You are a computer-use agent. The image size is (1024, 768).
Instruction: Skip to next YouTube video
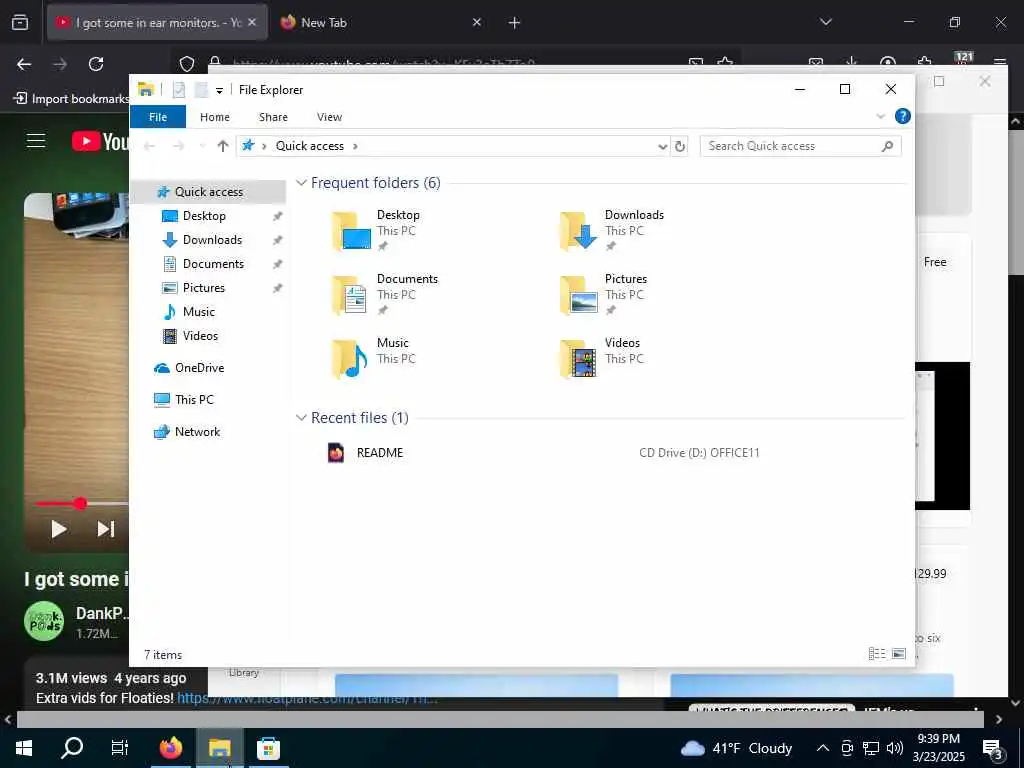click(106, 528)
